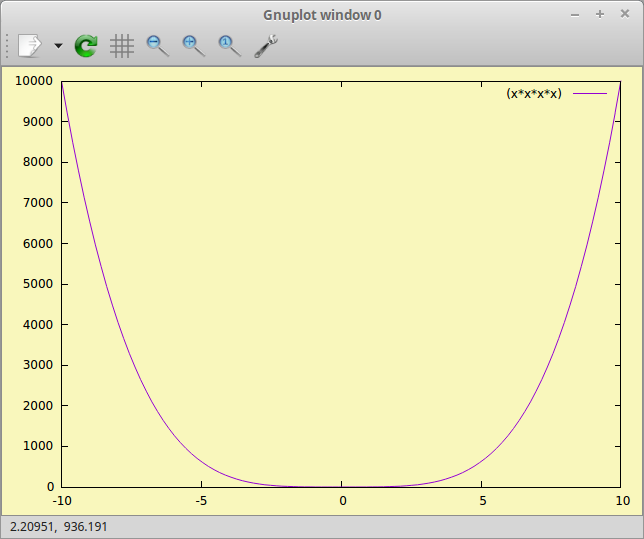Open the export dropdown arrow
Screen dimensions: 644x539
pyautogui.click(x=58, y=46)
